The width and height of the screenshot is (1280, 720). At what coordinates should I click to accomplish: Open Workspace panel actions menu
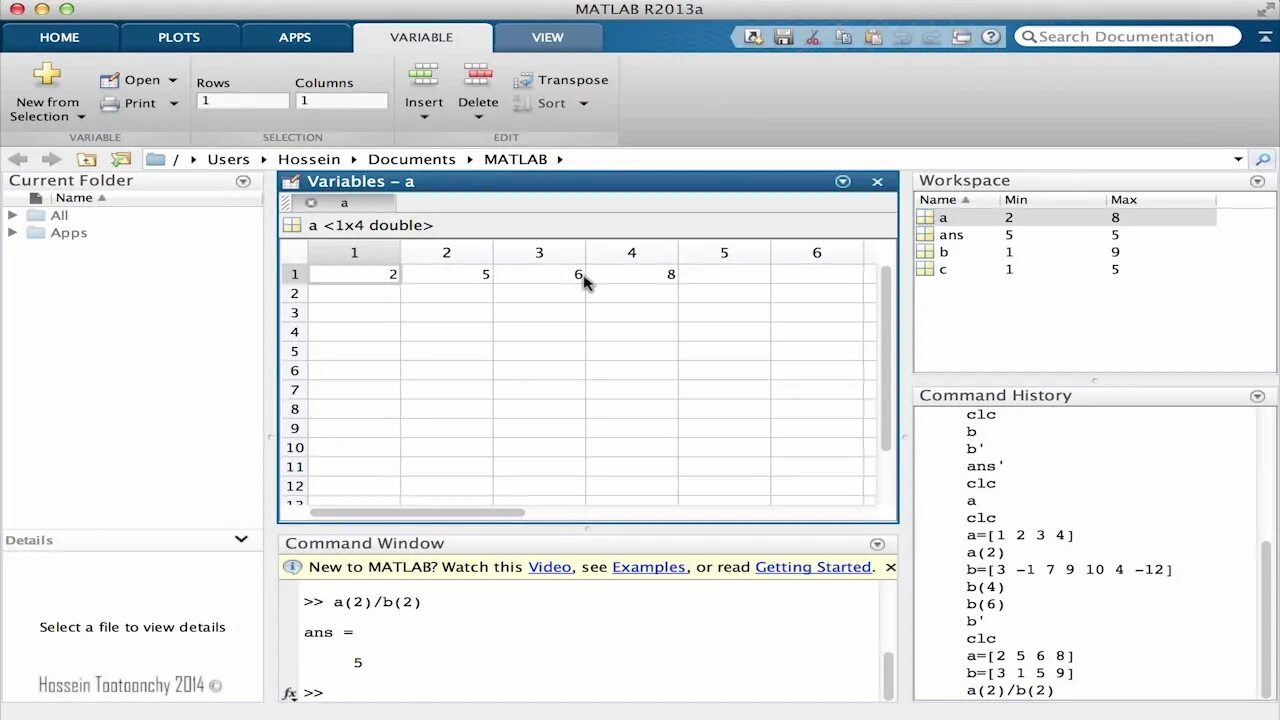click(x=1257, y=181)
